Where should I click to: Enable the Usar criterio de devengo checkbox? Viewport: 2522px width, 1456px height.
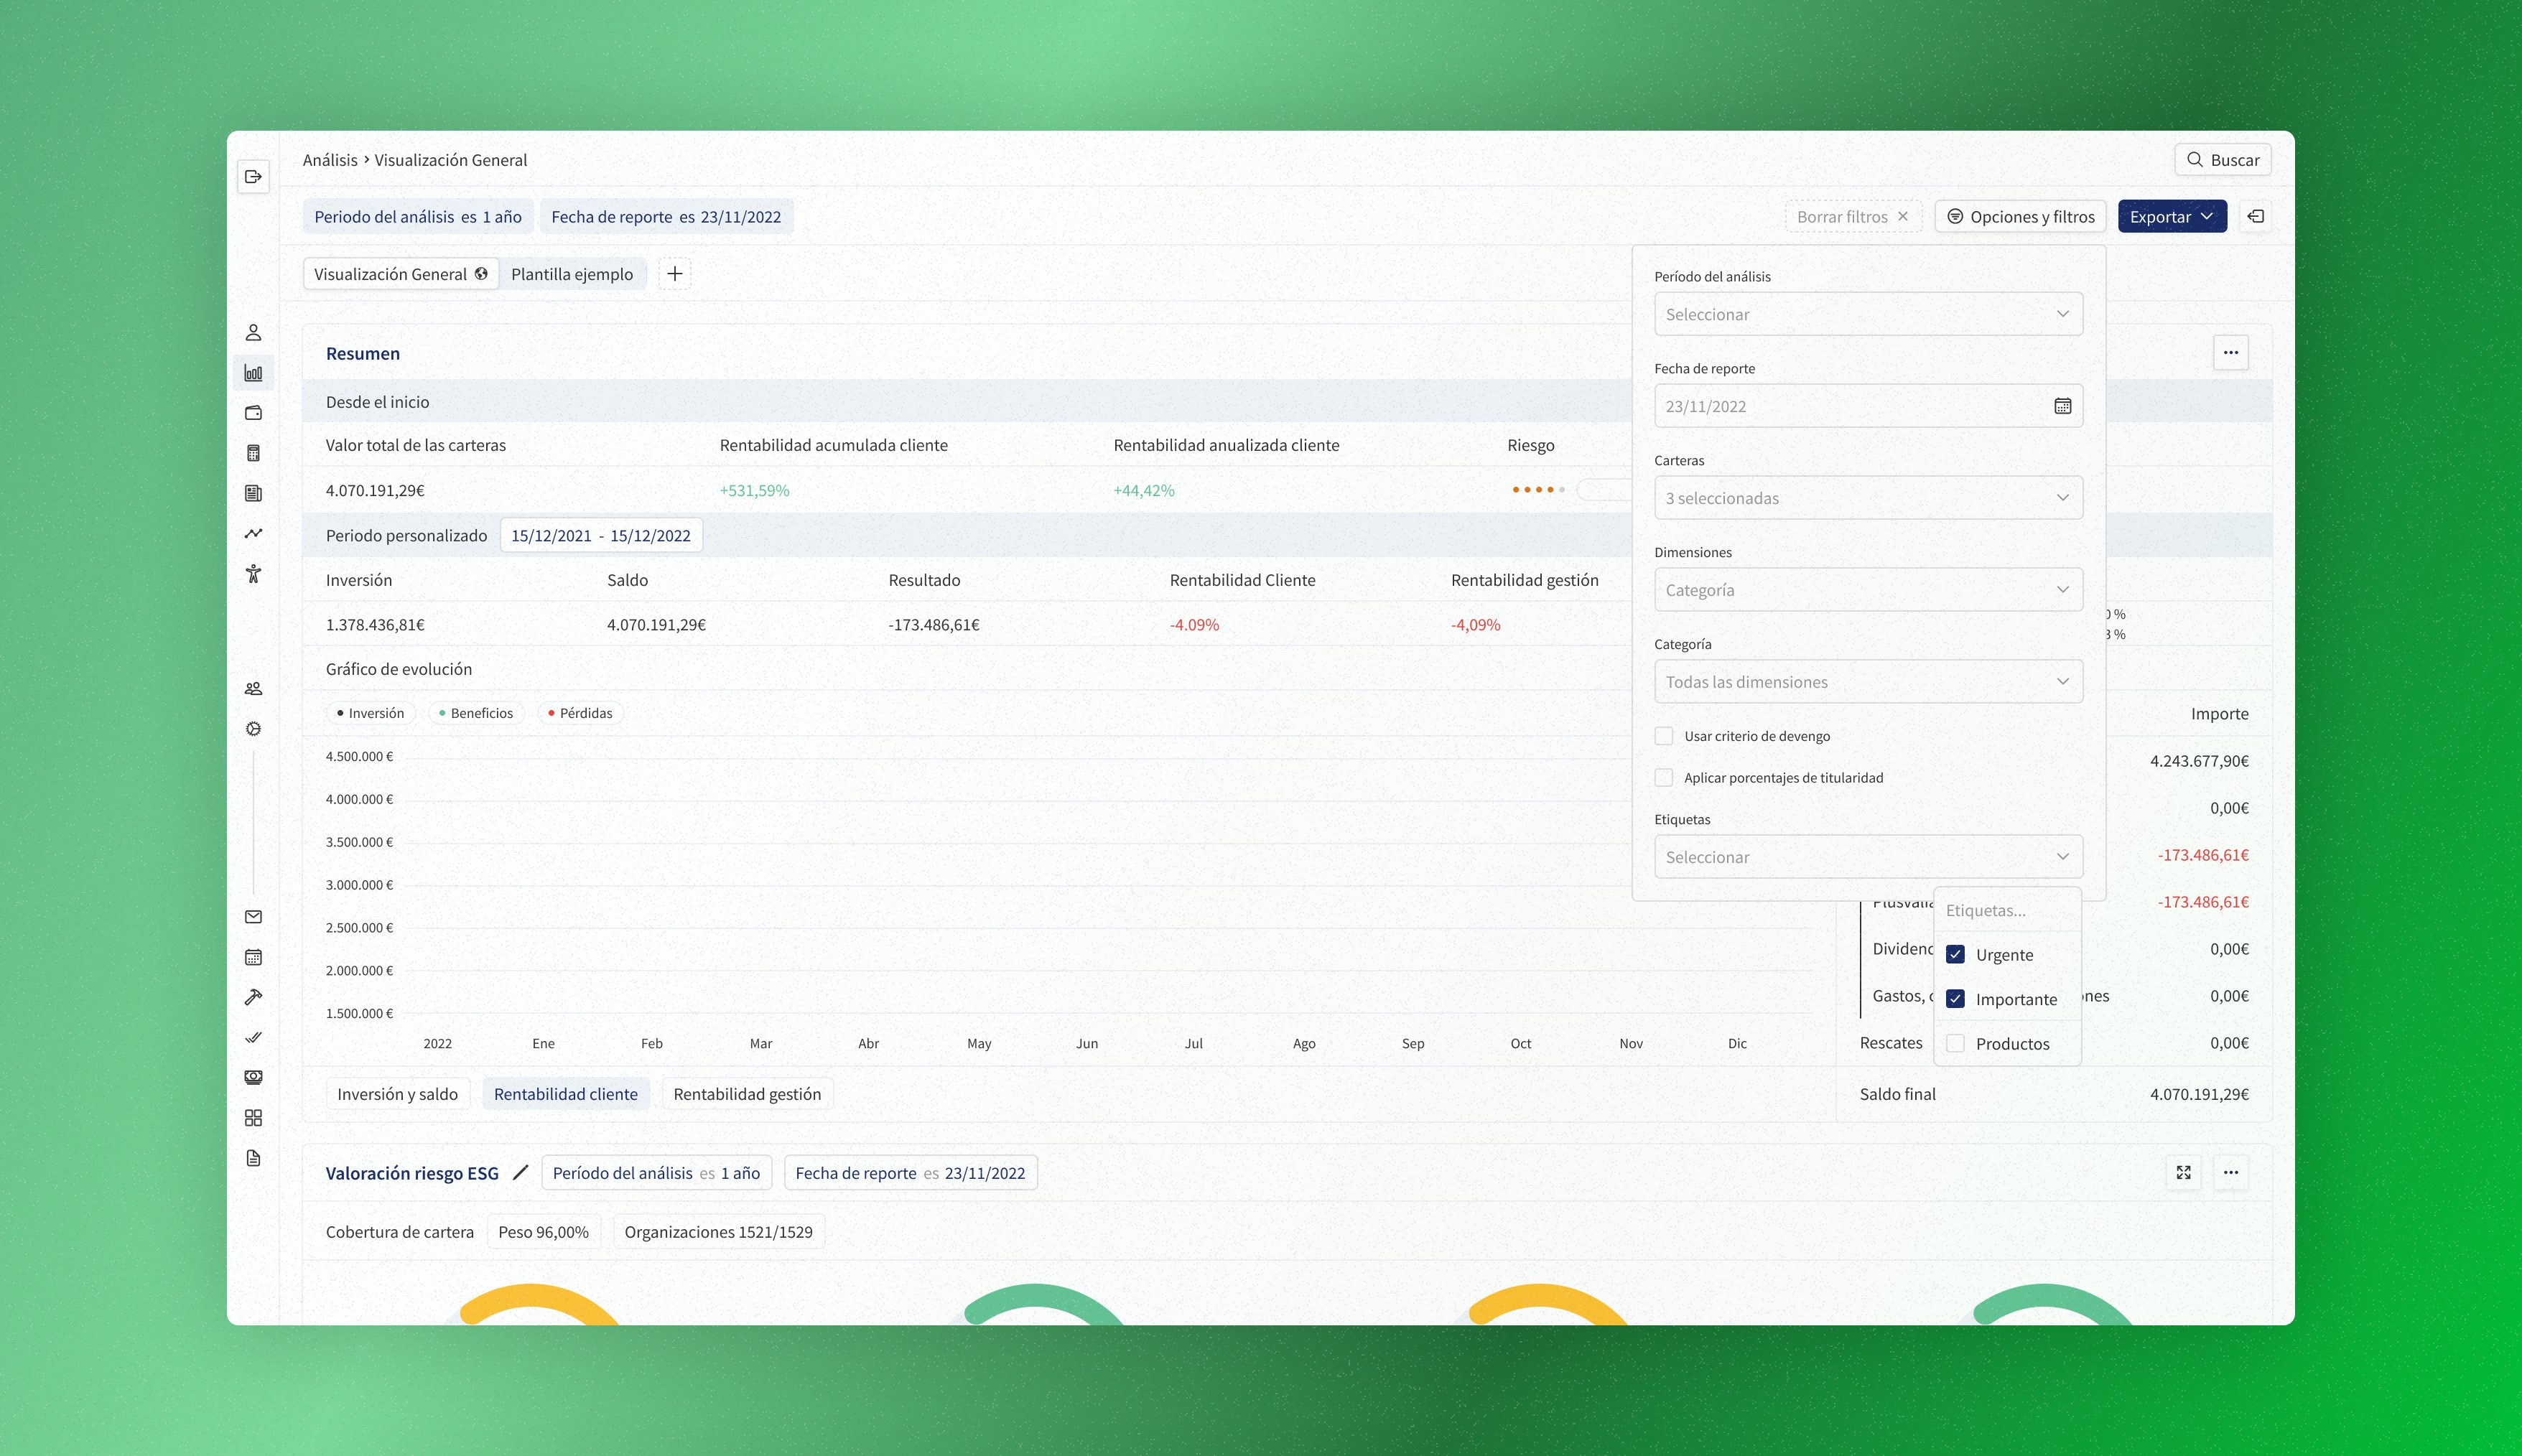[1664, 735]
